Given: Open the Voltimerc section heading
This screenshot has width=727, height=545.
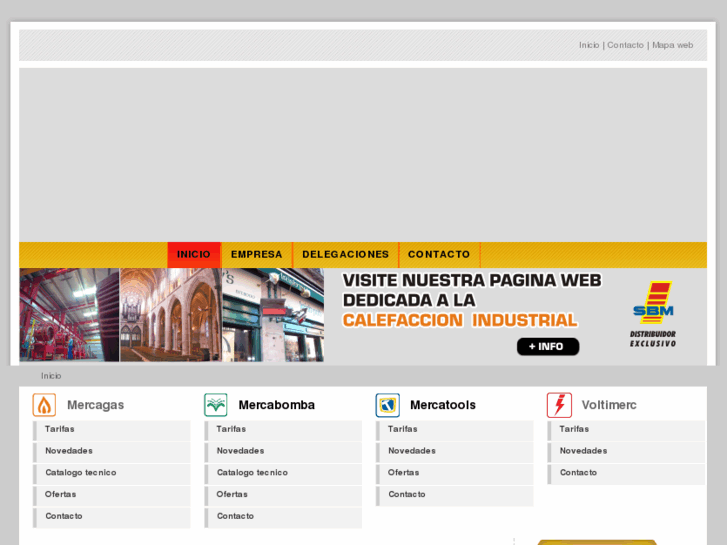Looking at the screenshot, I should [609, 405].
